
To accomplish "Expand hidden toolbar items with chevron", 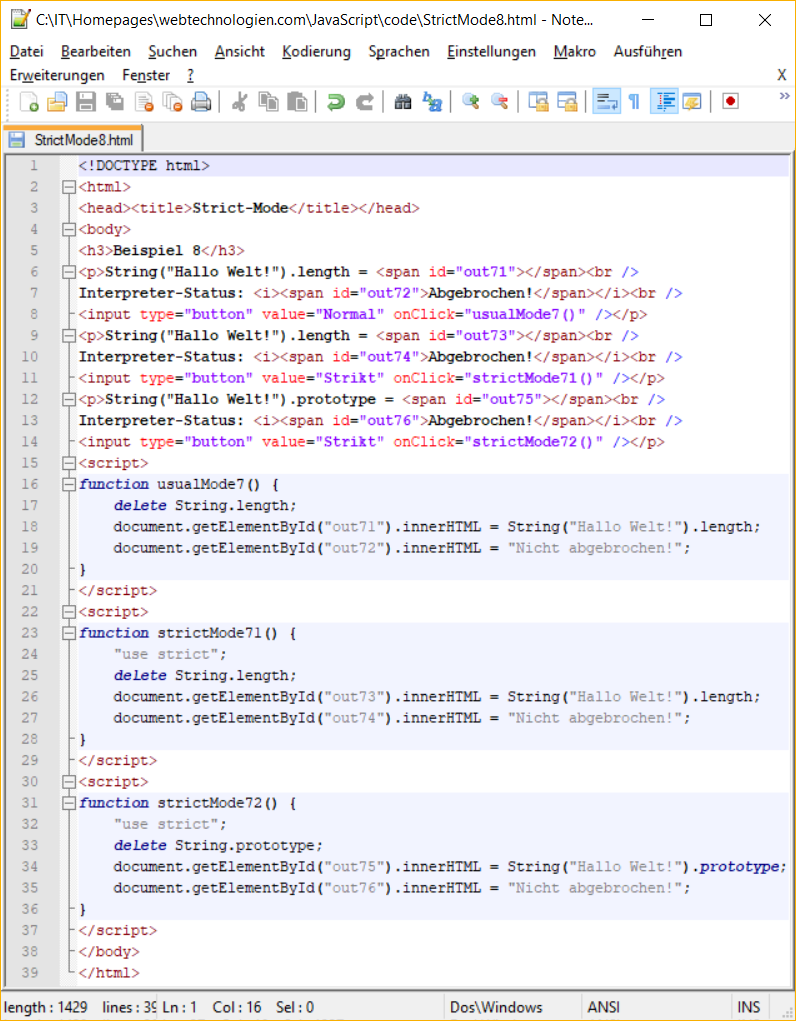I will pos(784,96).
